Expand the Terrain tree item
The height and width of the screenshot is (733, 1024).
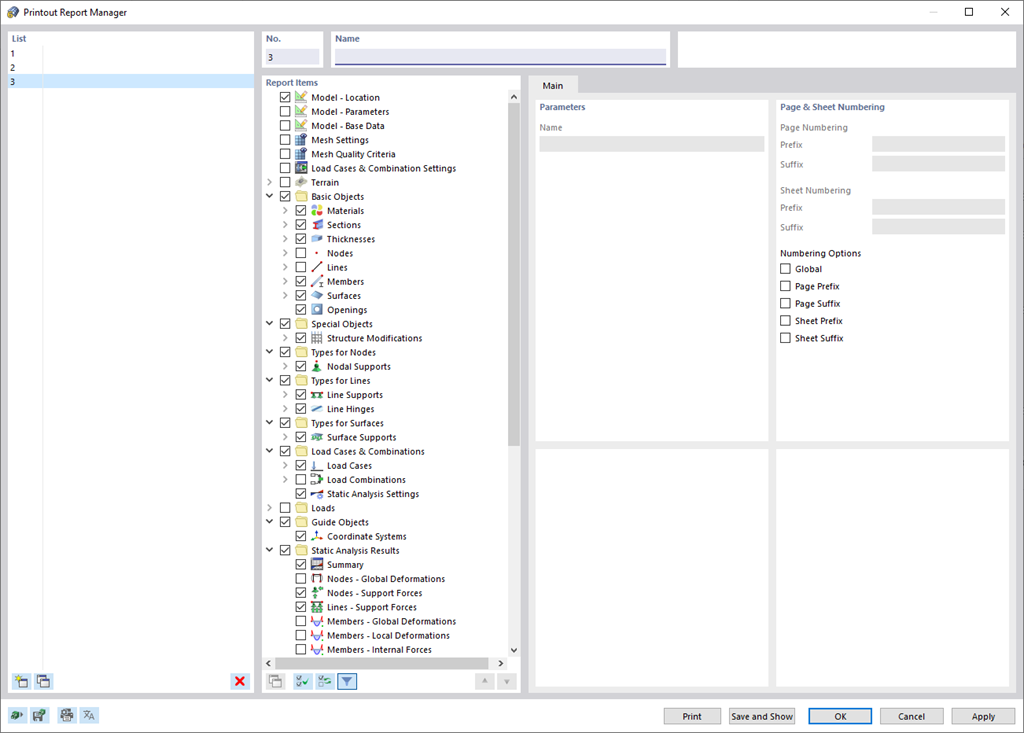pyautogui.click(x=269, y=182)
